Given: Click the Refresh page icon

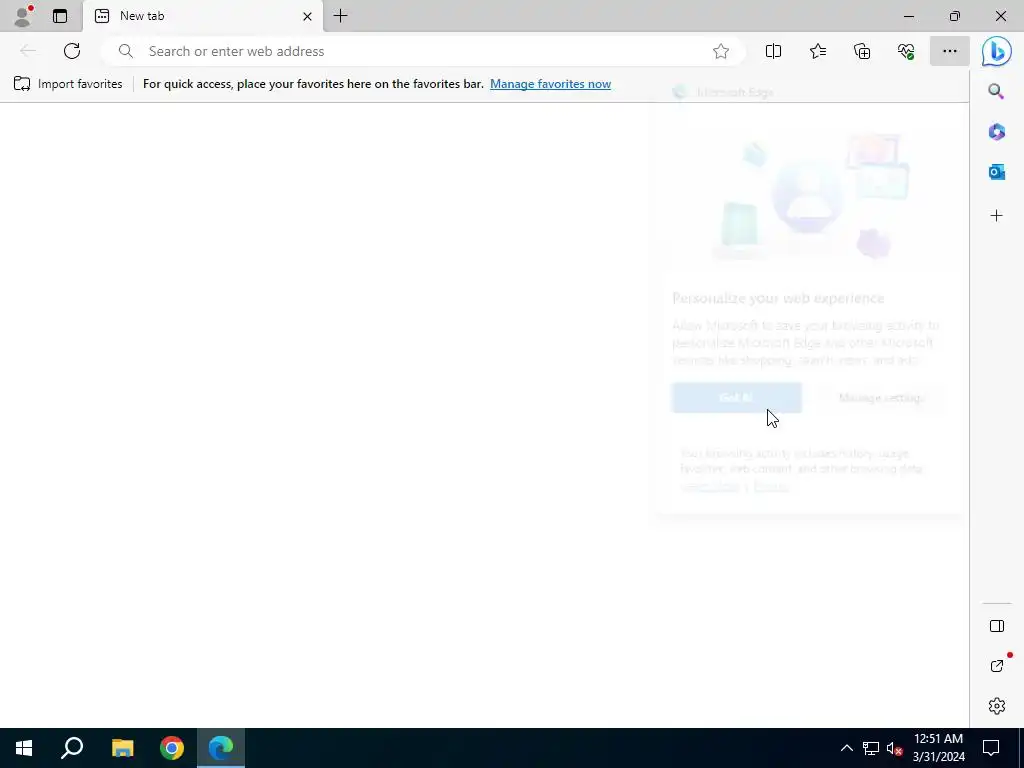Looking at the screenshot, I should (72, 51).
